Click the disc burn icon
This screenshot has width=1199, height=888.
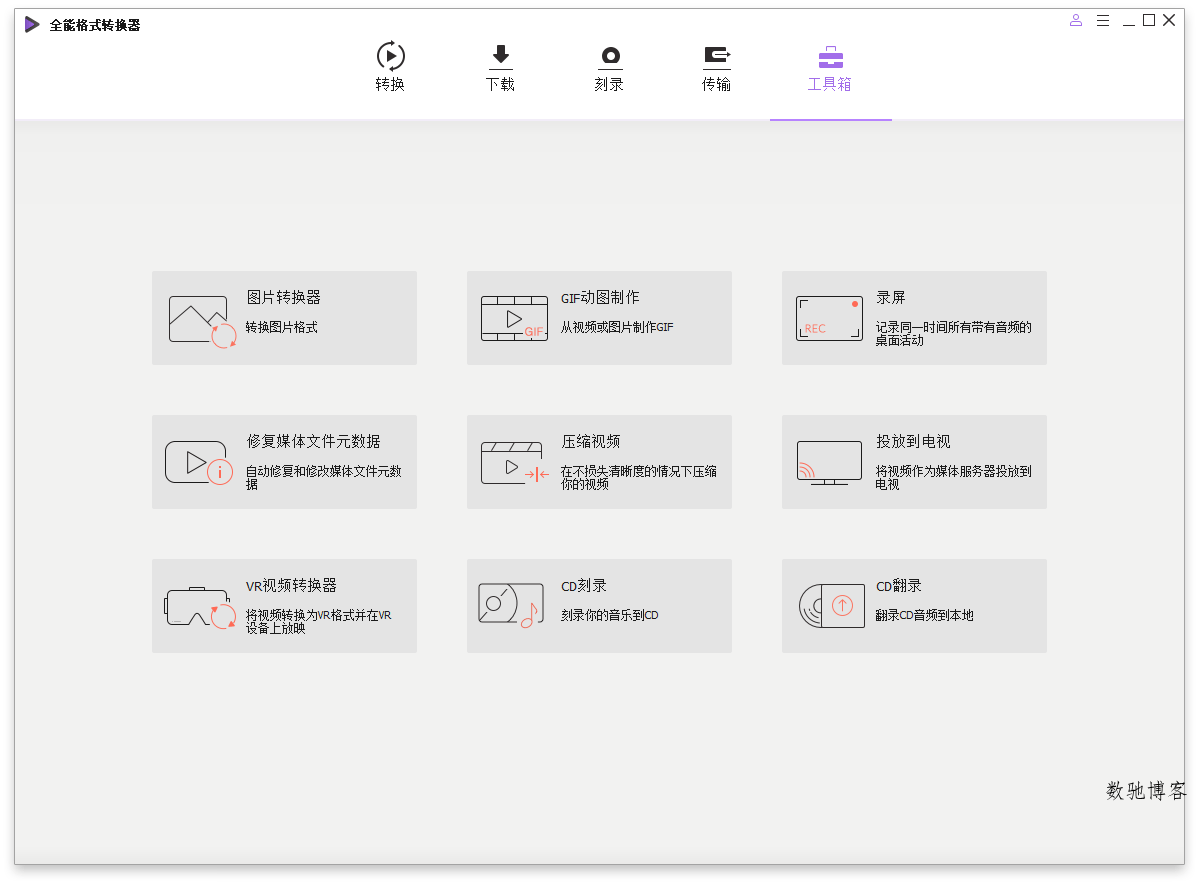coord(610,57)
